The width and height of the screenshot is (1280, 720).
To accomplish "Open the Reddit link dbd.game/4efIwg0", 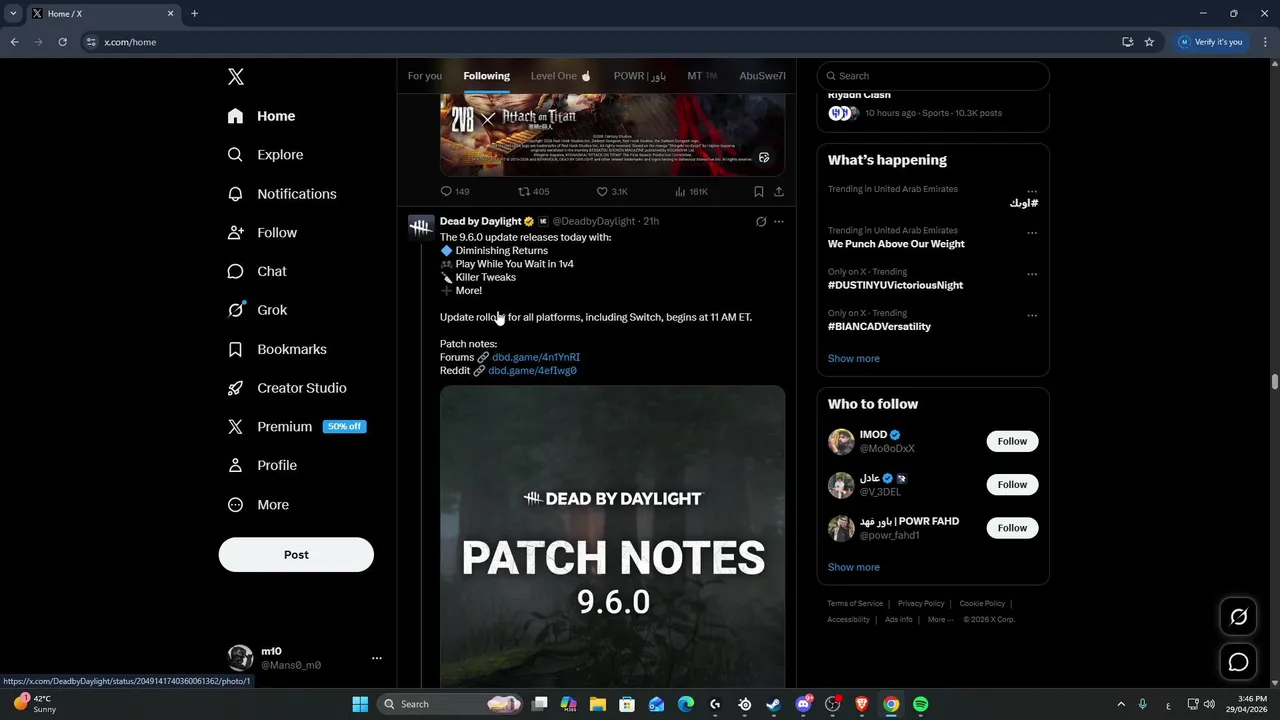I will (532, 371).
